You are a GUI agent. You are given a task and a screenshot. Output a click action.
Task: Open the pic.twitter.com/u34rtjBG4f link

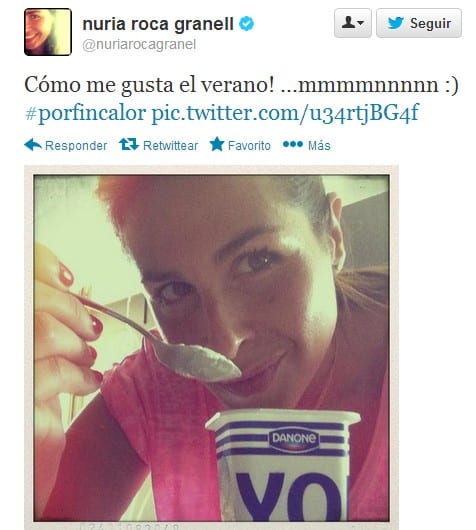pyautogui.click(x=285, y=114)
